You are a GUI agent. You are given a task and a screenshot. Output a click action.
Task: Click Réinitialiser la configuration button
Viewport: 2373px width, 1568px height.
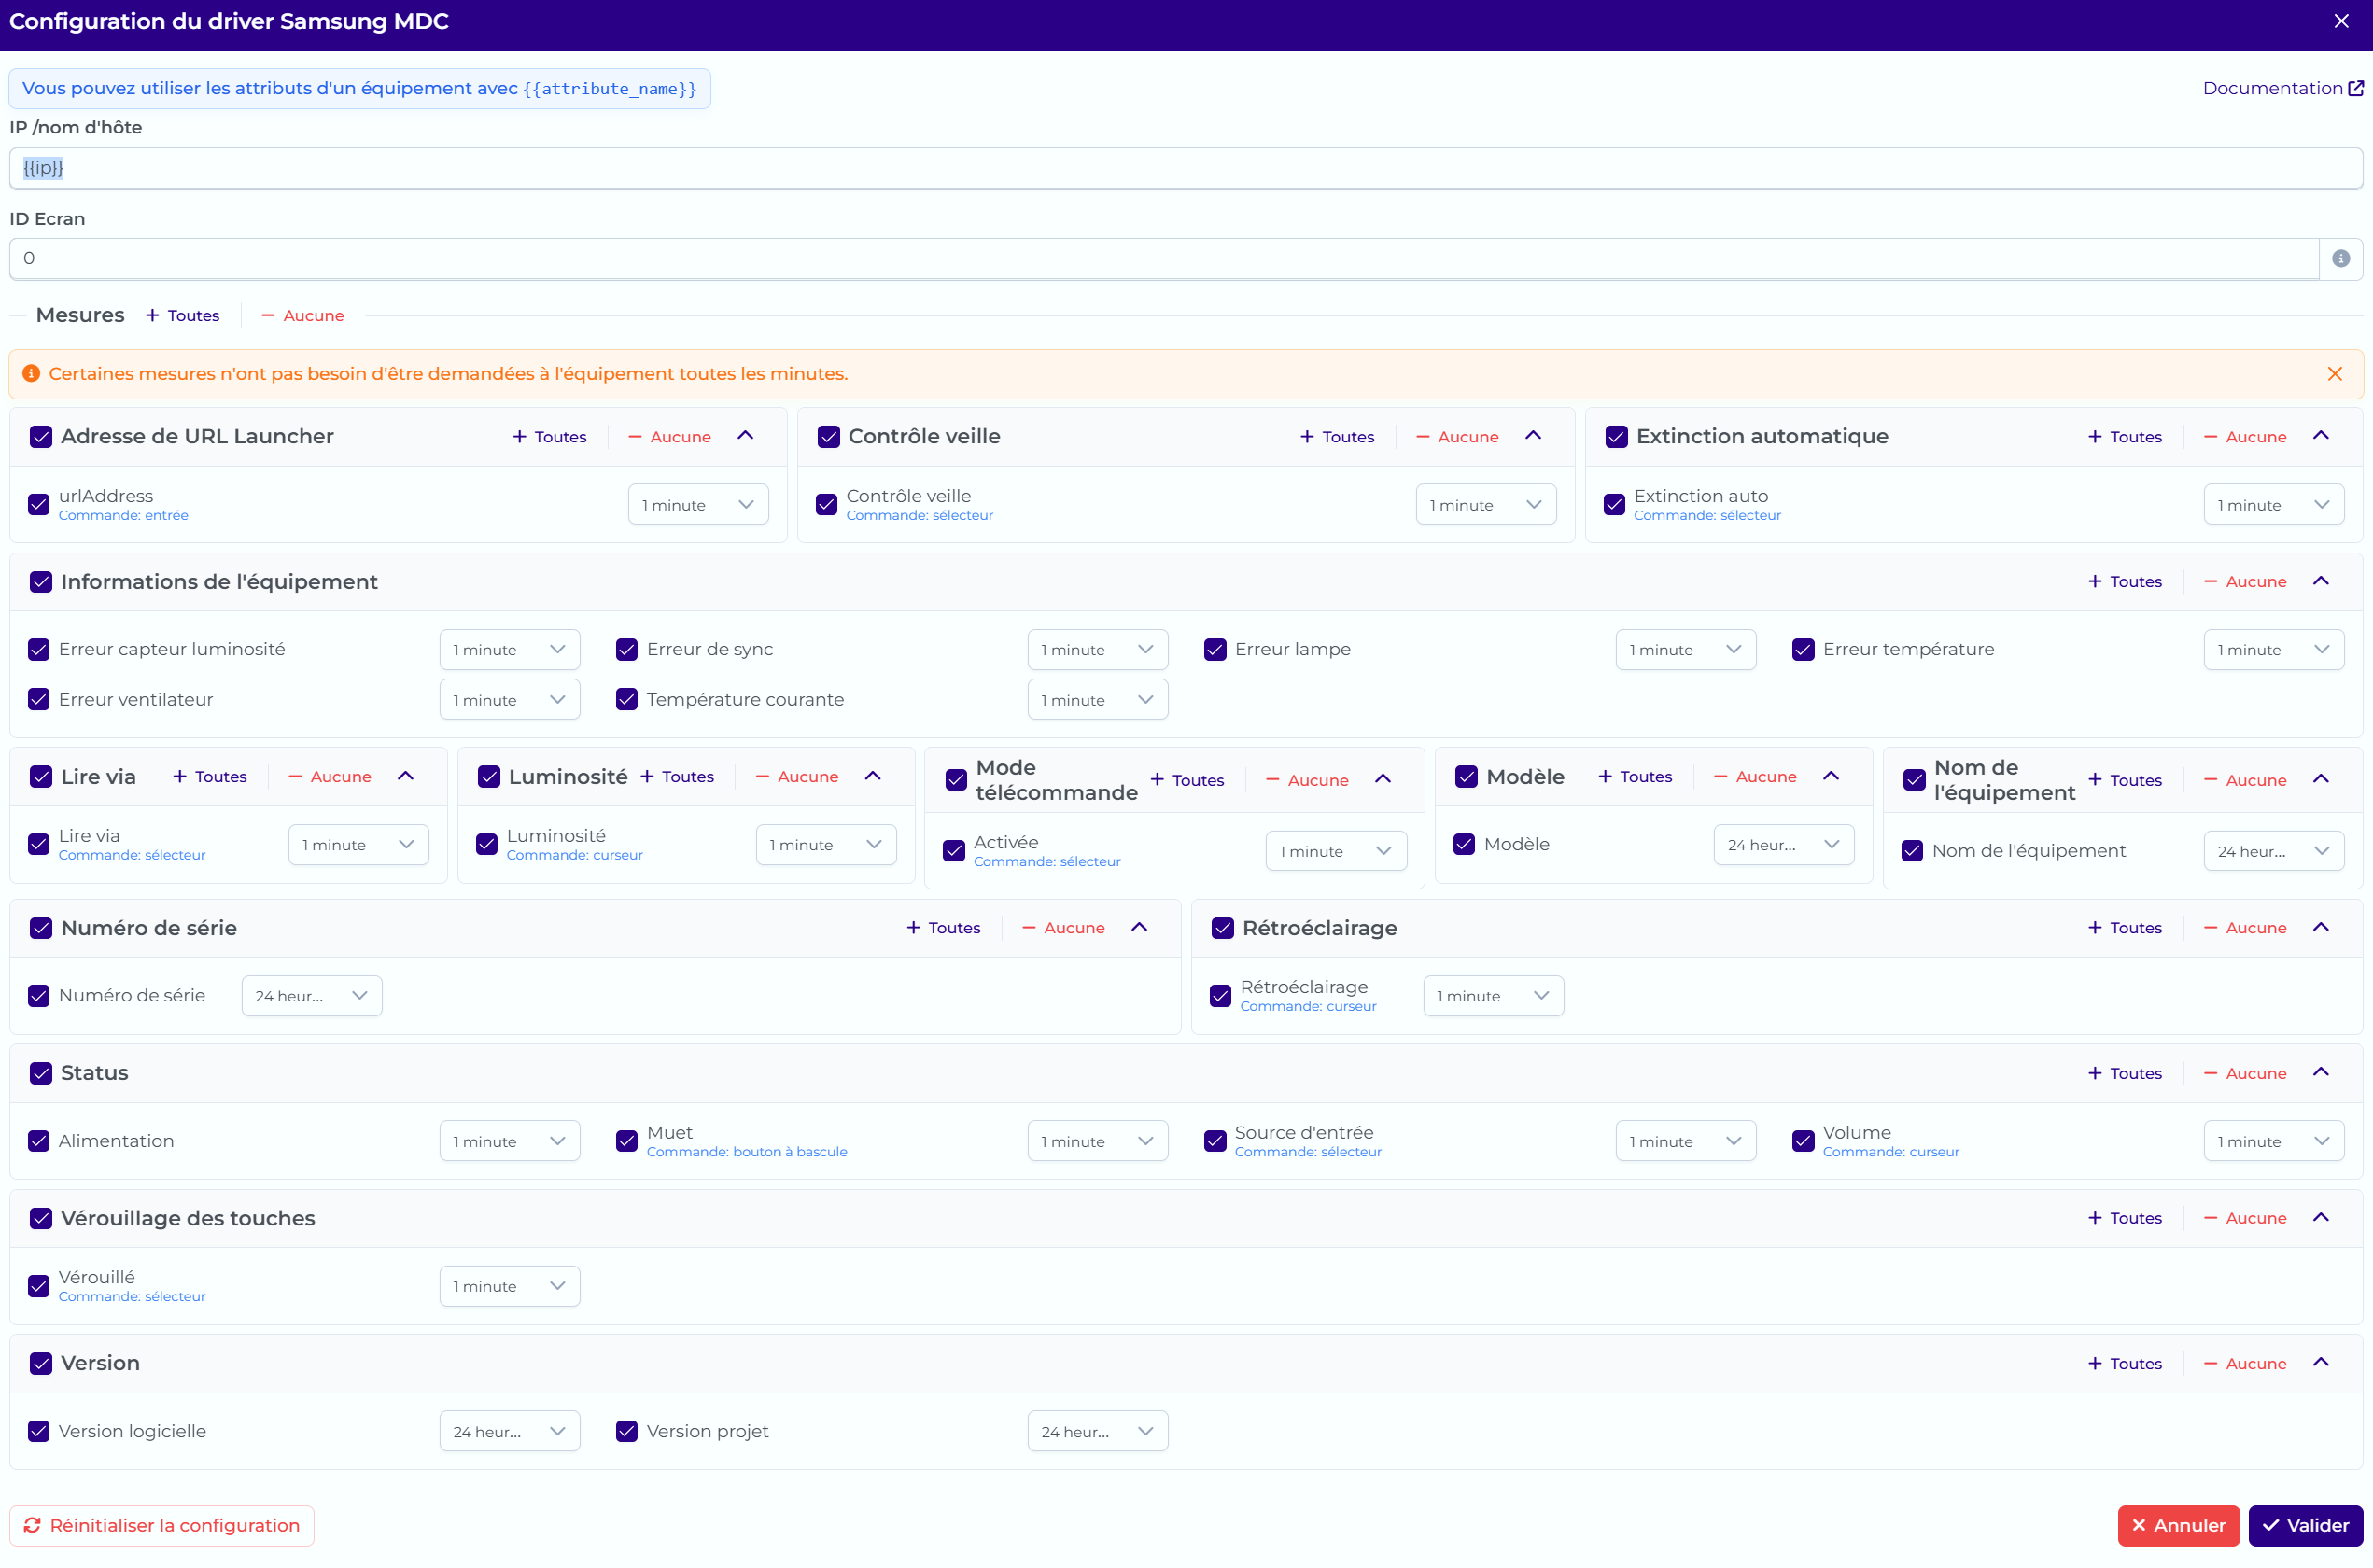pyautogui.click(x=162, y=1525)
